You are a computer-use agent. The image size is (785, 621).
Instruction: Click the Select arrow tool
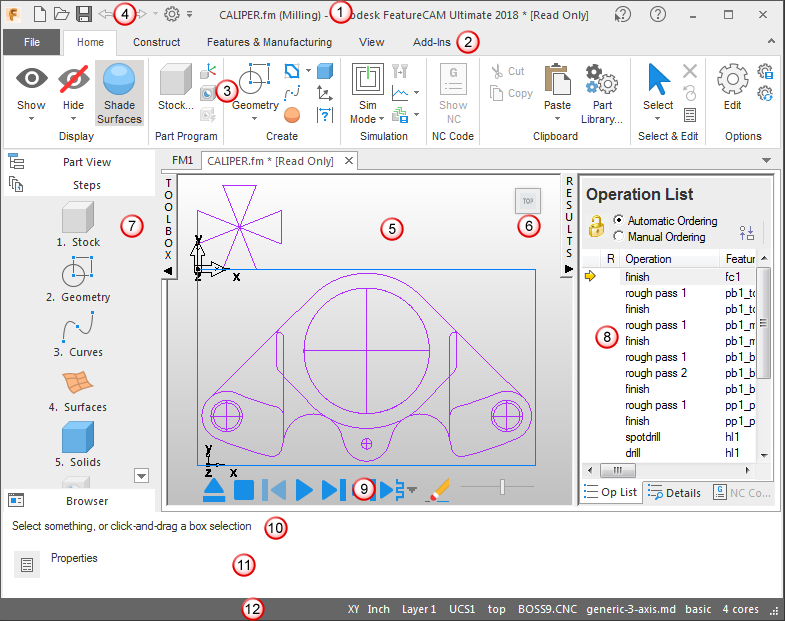coord(658,79)
